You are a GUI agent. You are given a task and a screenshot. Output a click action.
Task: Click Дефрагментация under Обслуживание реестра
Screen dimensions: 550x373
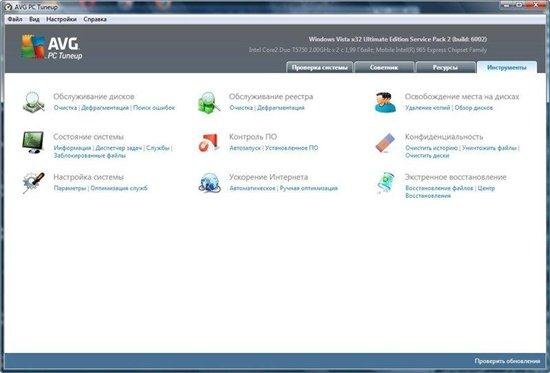[x=281, y=108]
